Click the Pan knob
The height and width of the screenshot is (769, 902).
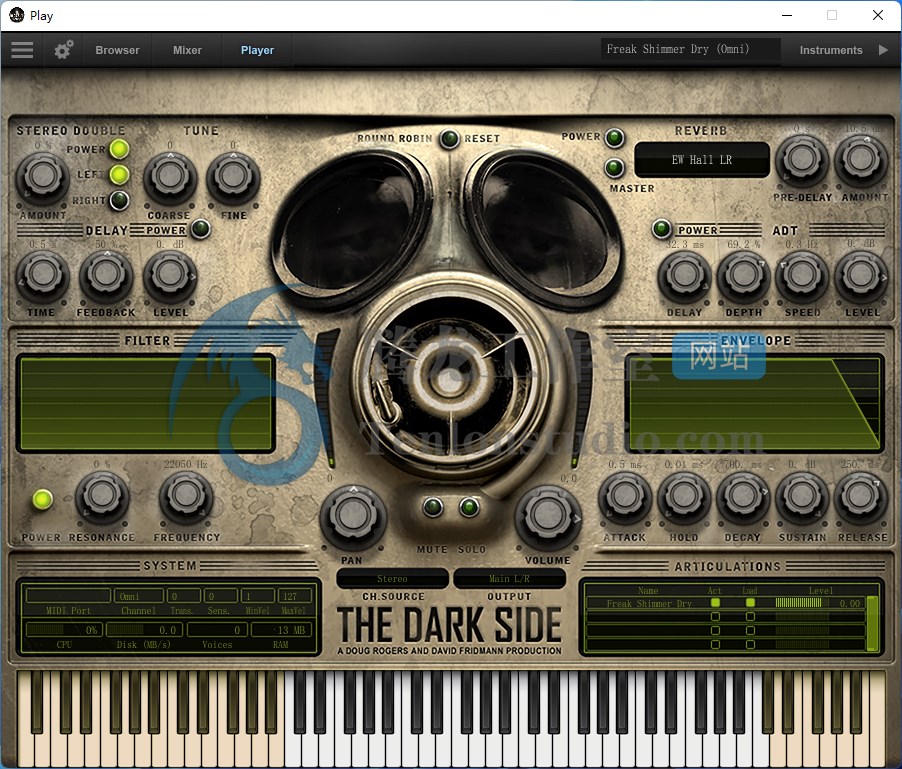point(353,517)
